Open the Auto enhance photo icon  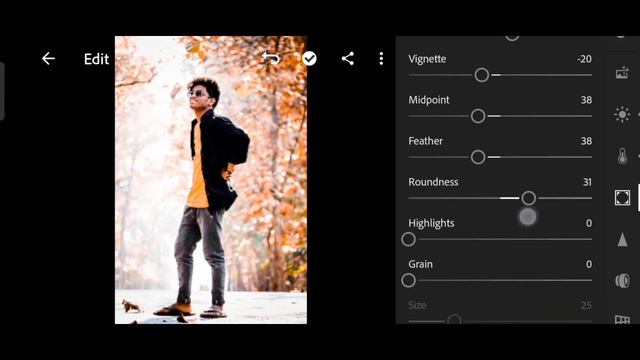622,73
